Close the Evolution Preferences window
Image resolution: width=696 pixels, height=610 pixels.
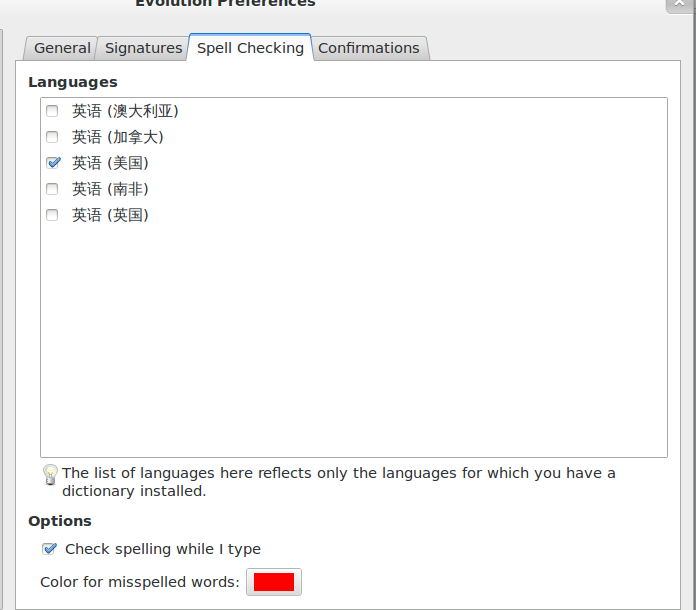click(680, 4)
